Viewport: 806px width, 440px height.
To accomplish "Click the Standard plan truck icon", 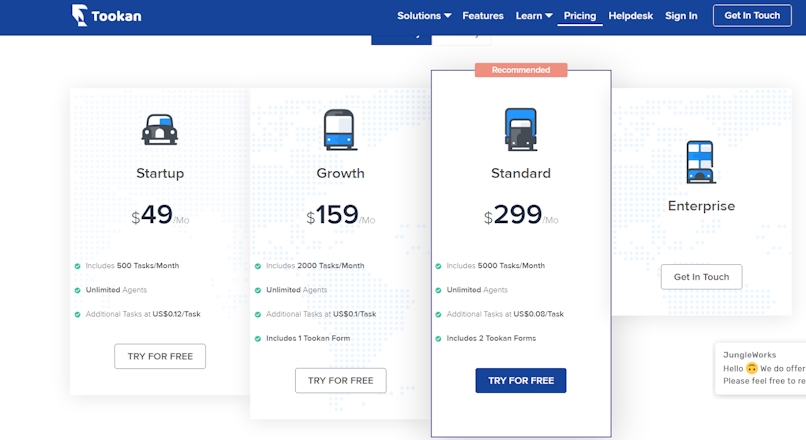I will 521,130.
